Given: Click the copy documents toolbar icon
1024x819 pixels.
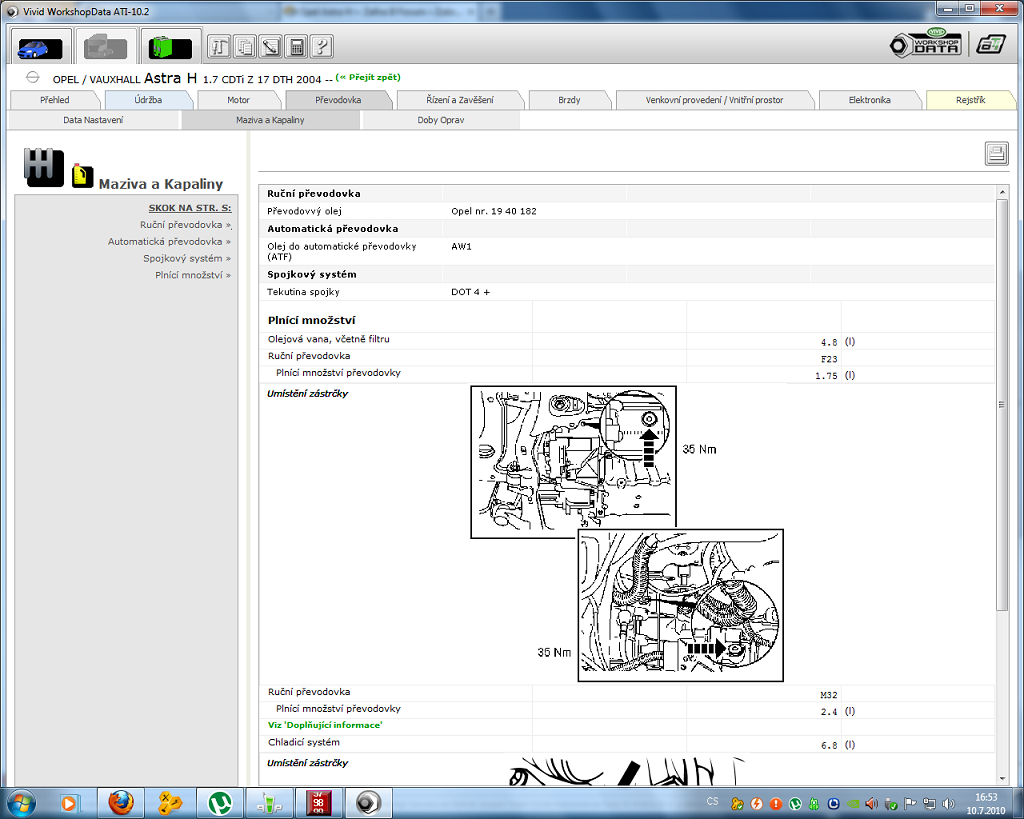Looking at the screenshot, I should tap(245, 46).
